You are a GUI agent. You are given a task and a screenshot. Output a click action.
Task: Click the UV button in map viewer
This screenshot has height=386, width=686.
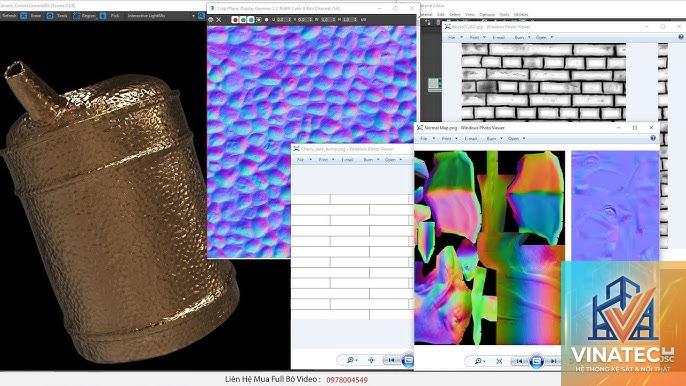point(364,20)
